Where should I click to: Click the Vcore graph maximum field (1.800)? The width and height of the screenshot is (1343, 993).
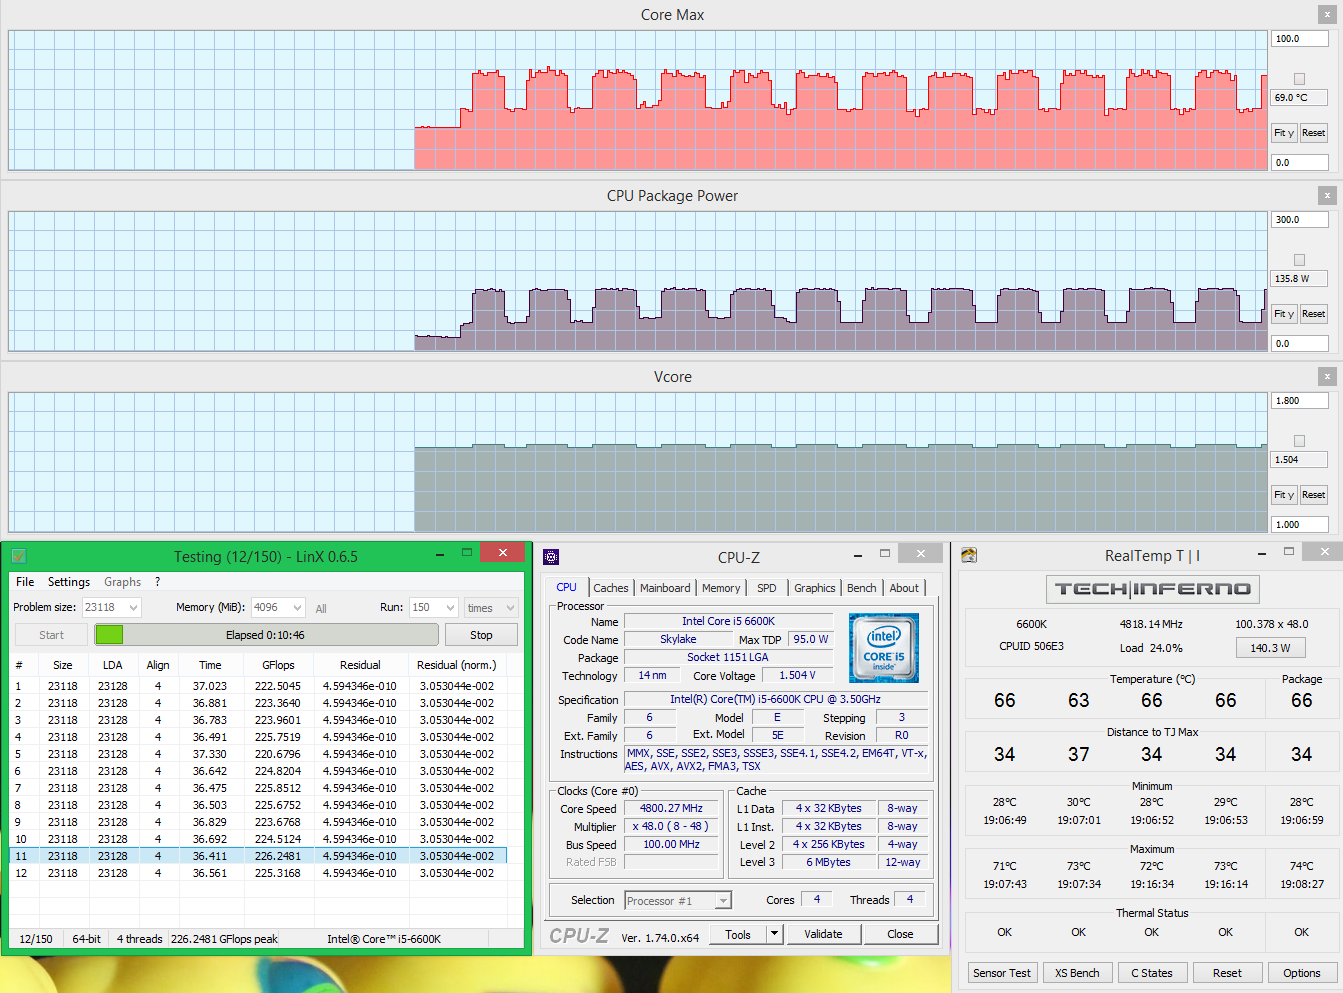[x=1299, y=401]
